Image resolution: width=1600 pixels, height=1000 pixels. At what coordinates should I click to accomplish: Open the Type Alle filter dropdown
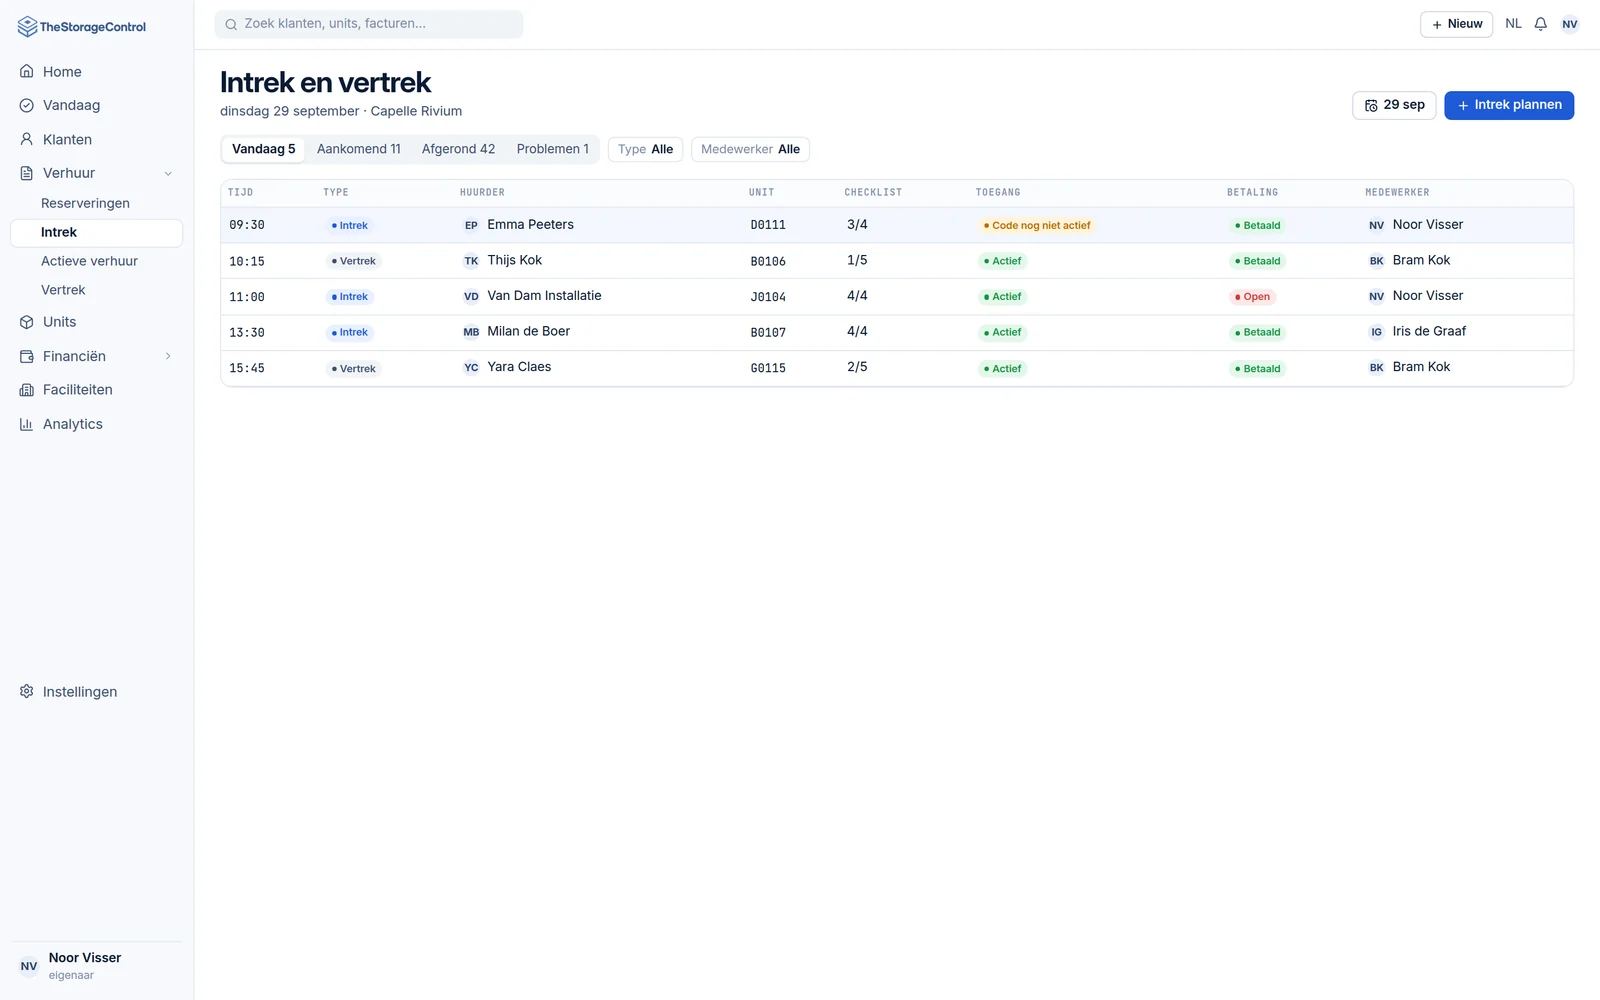(x=645, y=149)
